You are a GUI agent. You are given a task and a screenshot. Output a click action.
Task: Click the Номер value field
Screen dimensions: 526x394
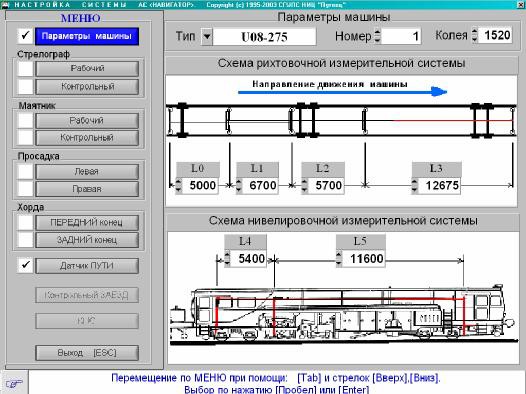coord(401,36)
